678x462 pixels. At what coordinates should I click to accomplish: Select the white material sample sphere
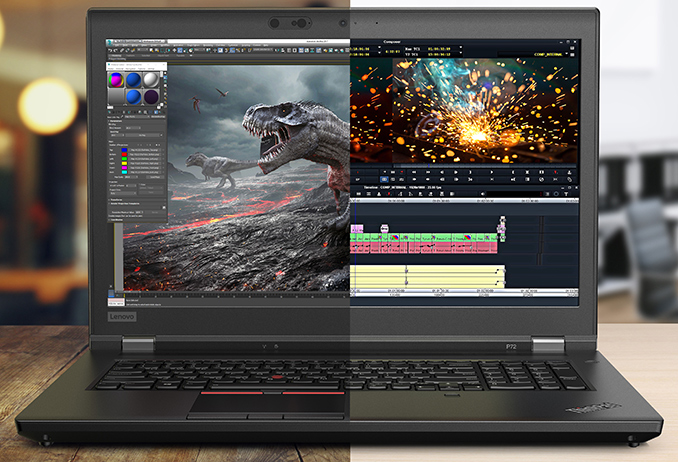tap(151, 80)
